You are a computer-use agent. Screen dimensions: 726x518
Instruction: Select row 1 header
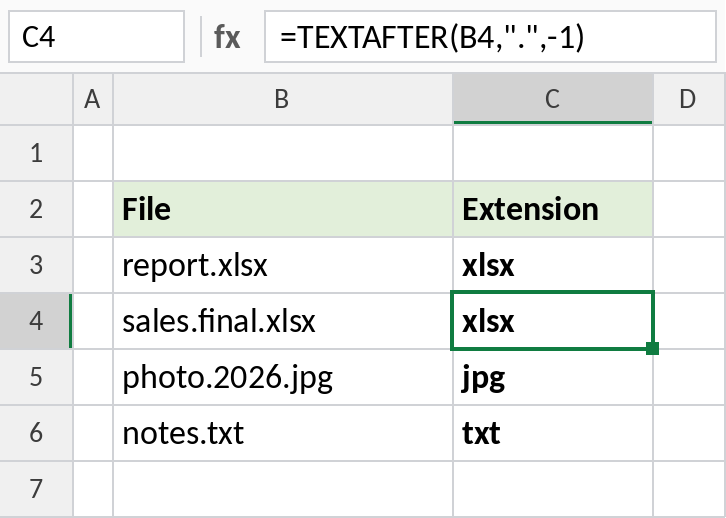tap(36, 153)
